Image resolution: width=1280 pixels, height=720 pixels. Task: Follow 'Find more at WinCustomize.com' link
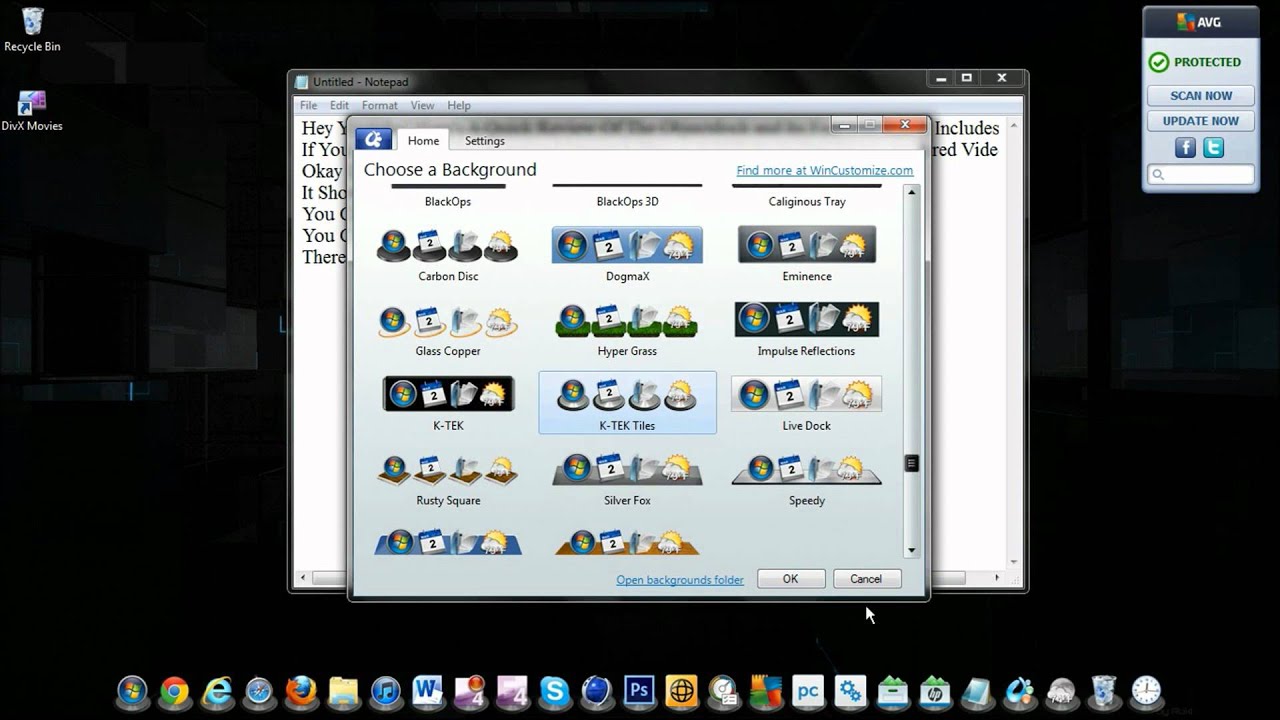click(x=825, y=170)
